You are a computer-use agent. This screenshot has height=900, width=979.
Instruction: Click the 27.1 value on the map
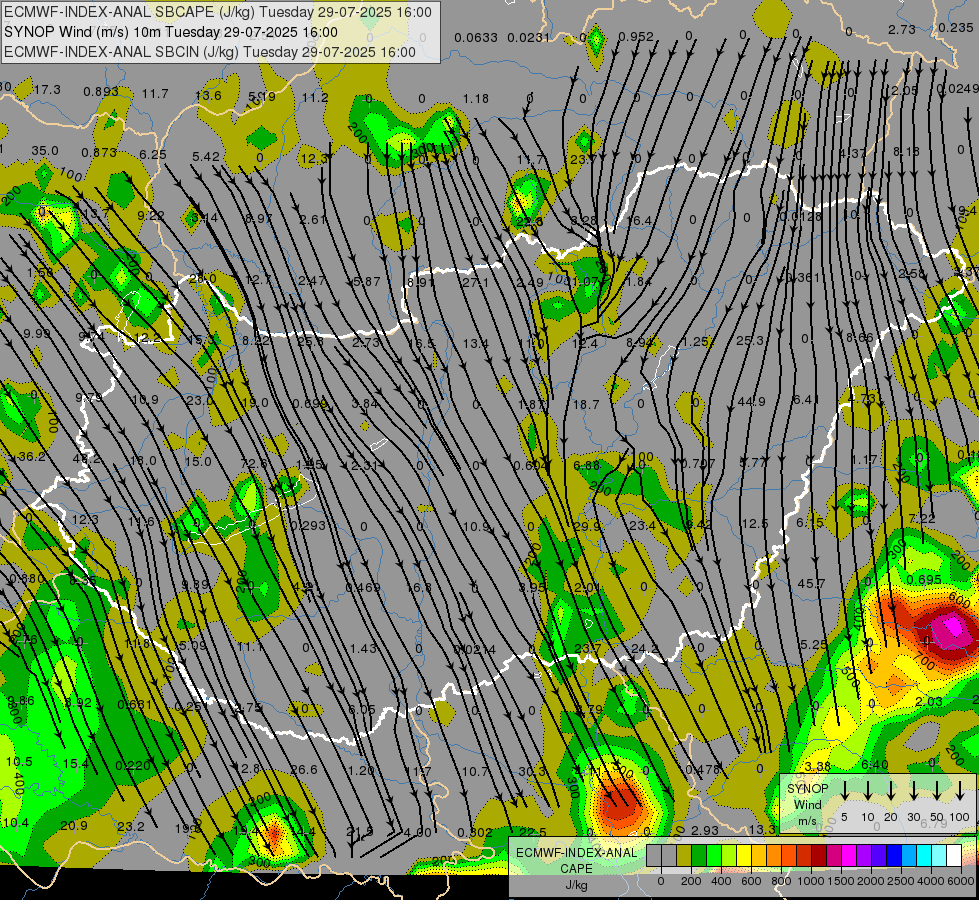(x=475, y=283)
